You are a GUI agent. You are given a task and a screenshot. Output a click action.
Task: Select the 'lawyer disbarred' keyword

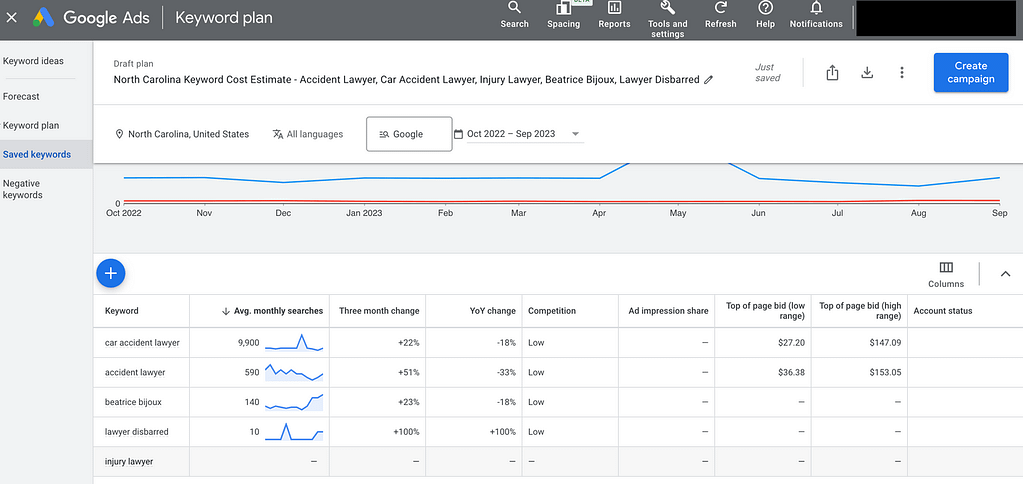coord(136,432)
